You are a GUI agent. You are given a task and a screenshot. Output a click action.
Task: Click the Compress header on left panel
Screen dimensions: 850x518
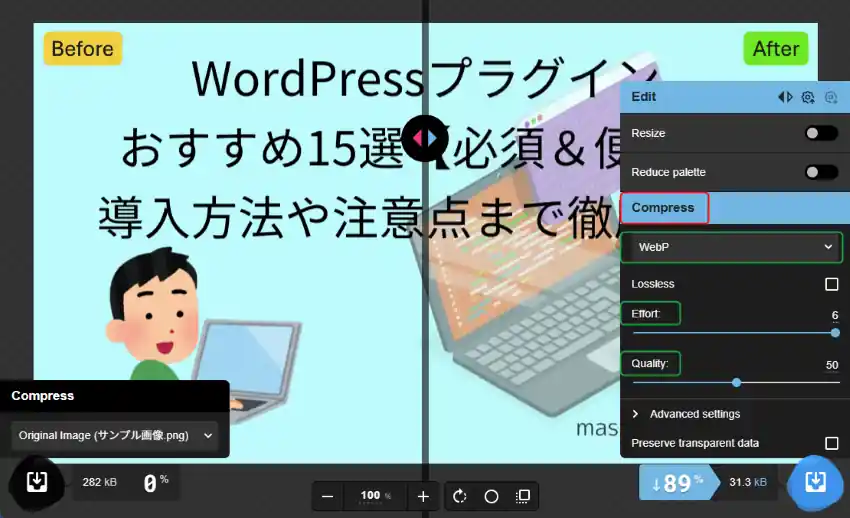click(x=114, y=396)
